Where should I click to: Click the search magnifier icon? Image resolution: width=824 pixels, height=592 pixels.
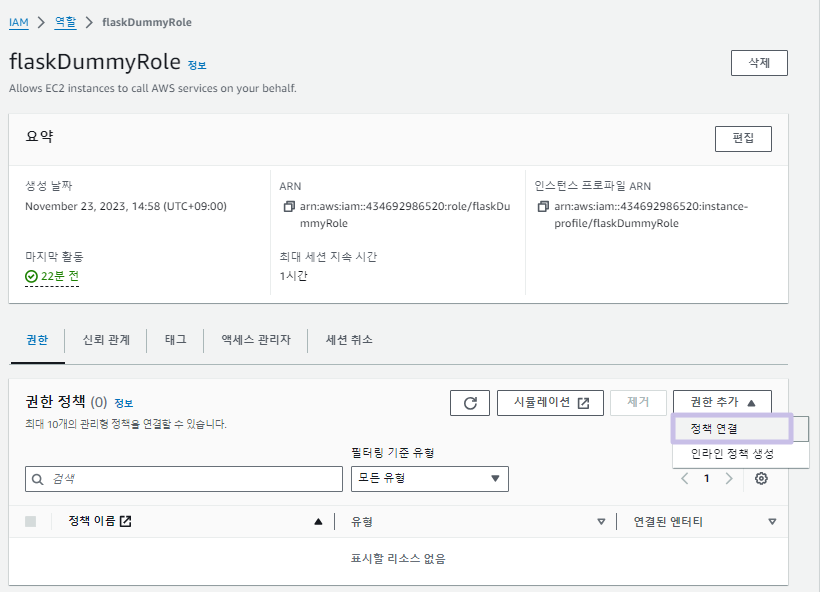pos(37,479)
